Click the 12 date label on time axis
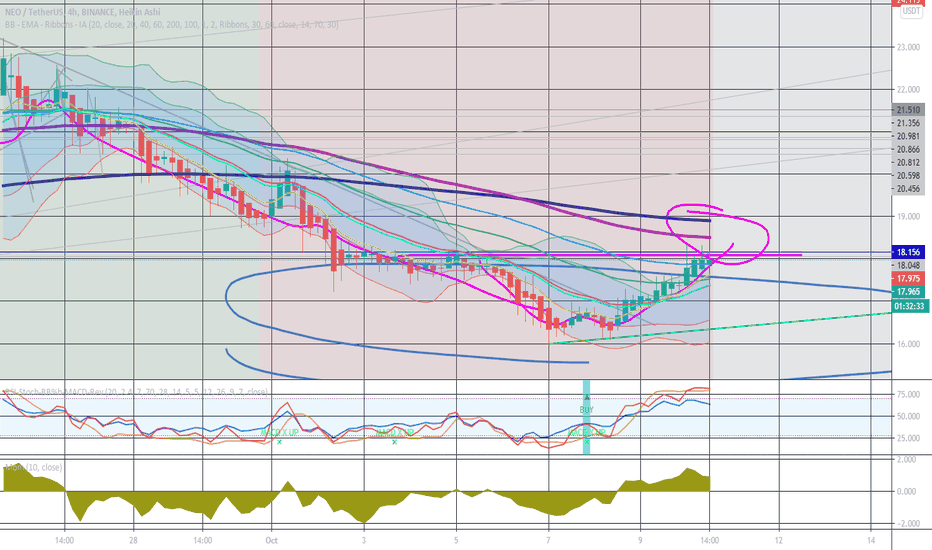Screen dimensions: 932x550 click(779, 540)
